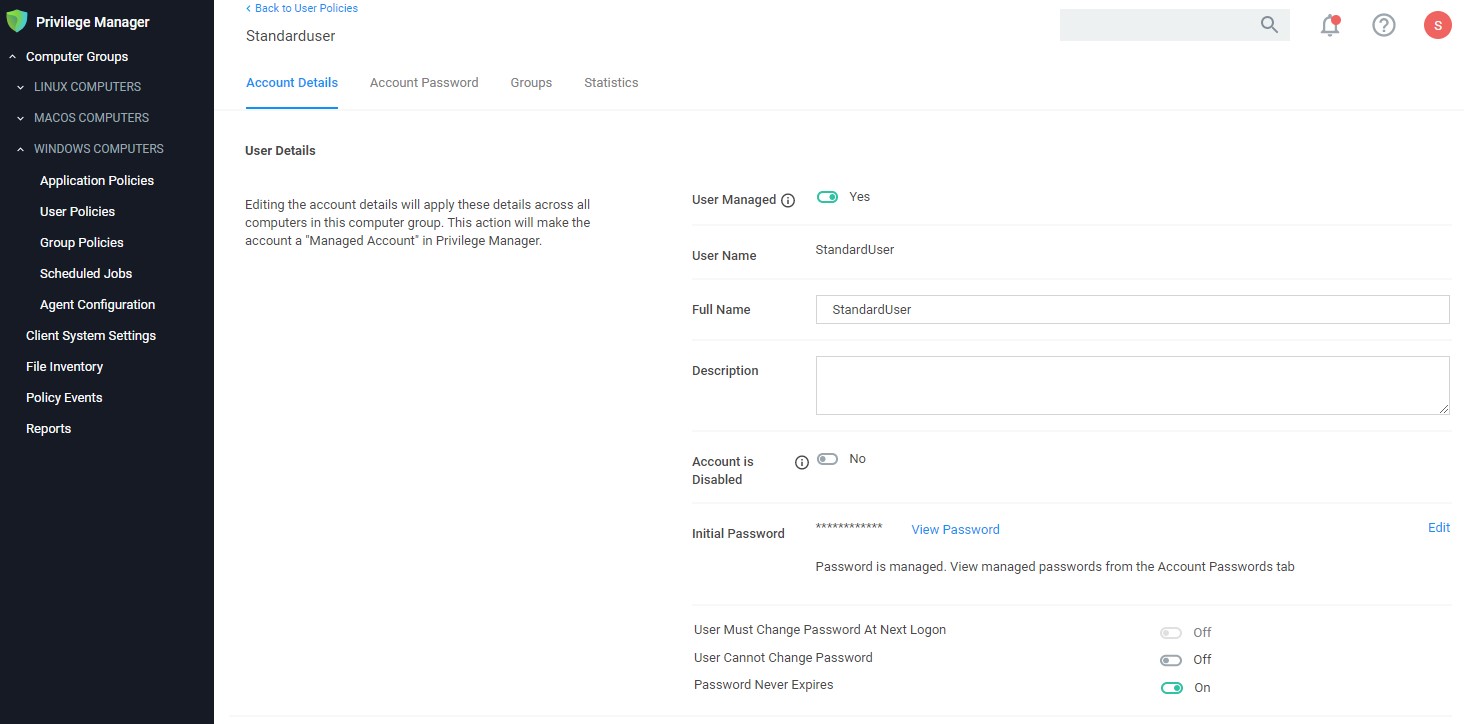Open the notifications bell

click(x=1330, y=25)
